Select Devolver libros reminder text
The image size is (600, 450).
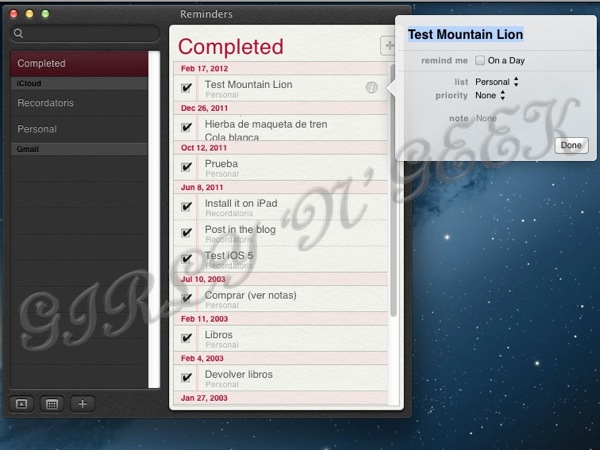[239, 375]
